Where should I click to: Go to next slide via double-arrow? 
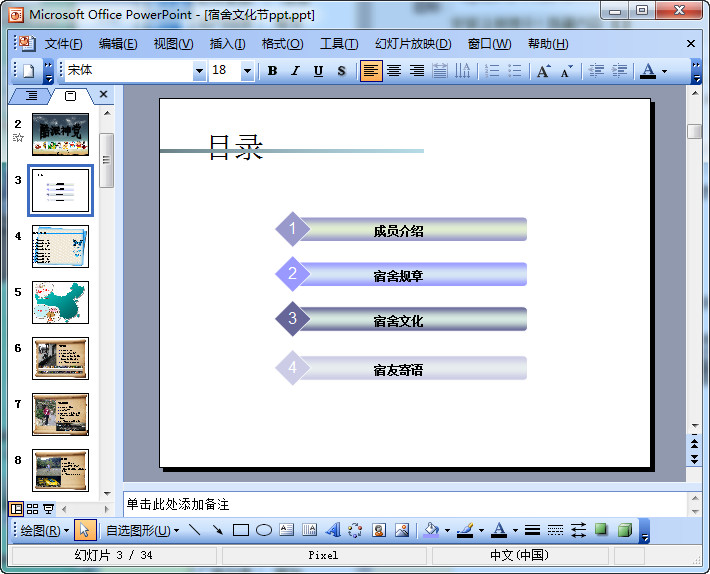point(694,459)
